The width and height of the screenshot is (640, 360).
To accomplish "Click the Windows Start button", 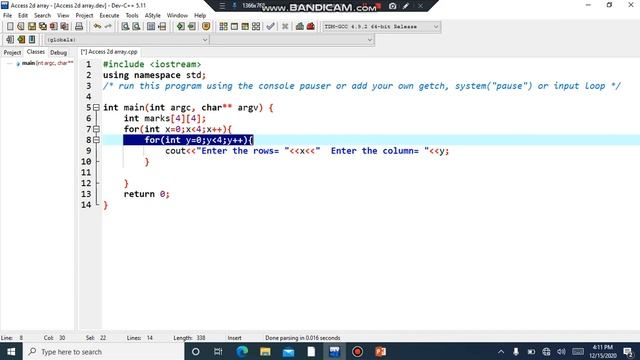I will [x=11, y=351].
